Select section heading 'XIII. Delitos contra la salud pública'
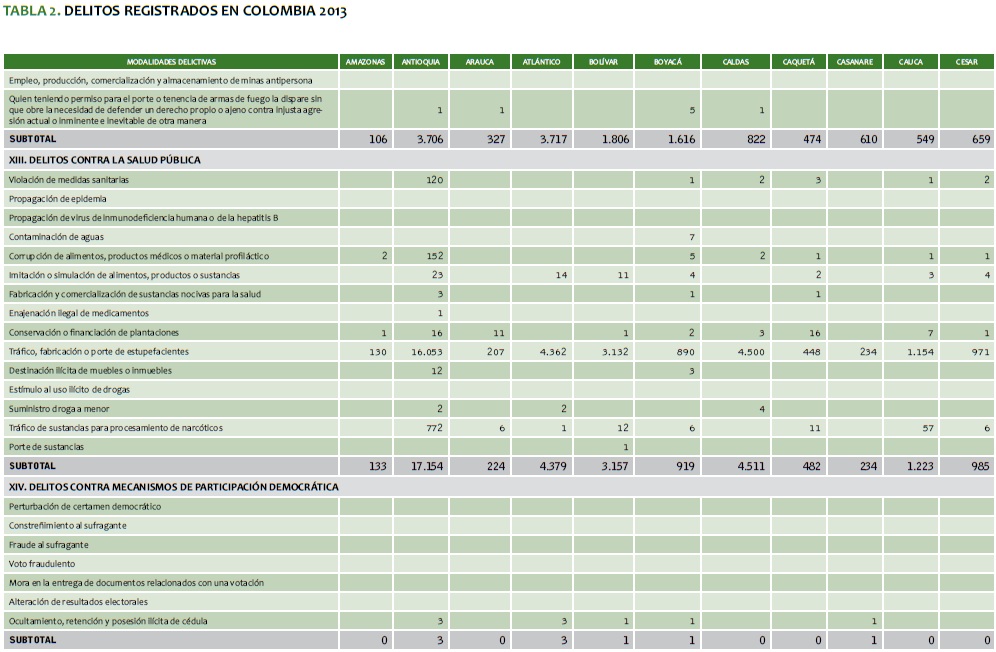Image resolution: width=996 pixels, height=652 pixels. 104,160
